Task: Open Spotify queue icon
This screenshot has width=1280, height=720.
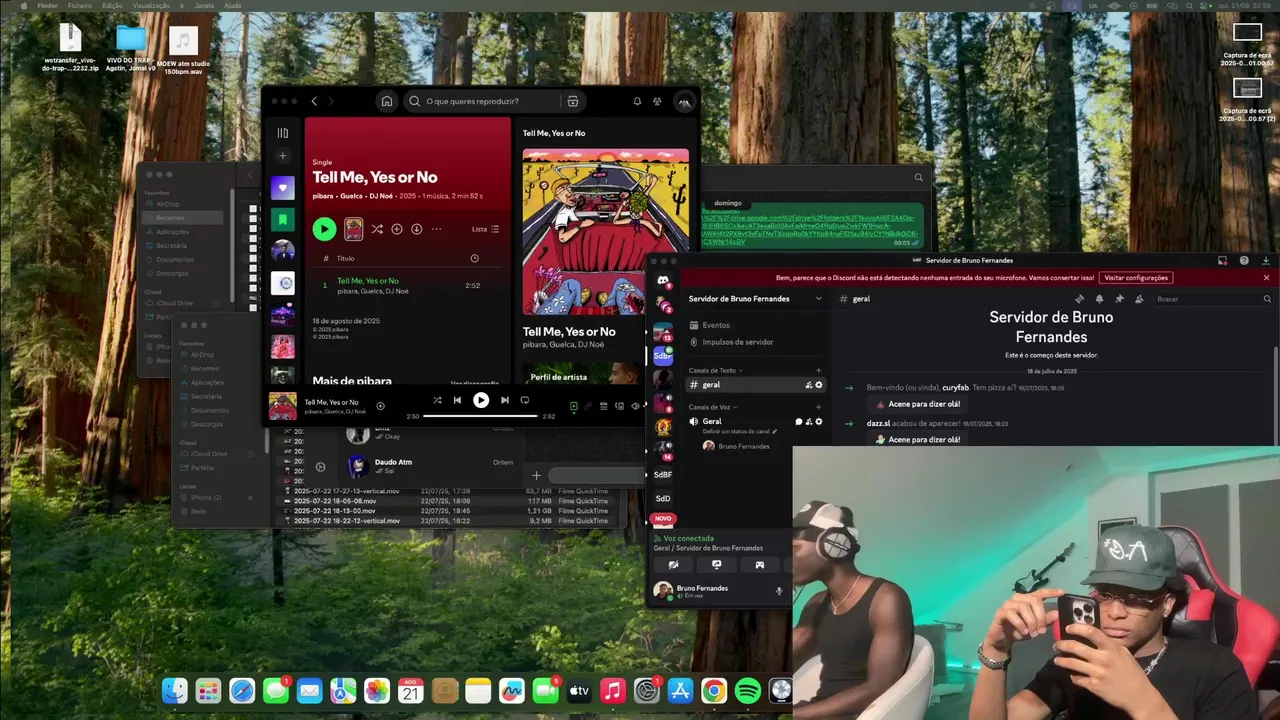Action: (603, 406)
